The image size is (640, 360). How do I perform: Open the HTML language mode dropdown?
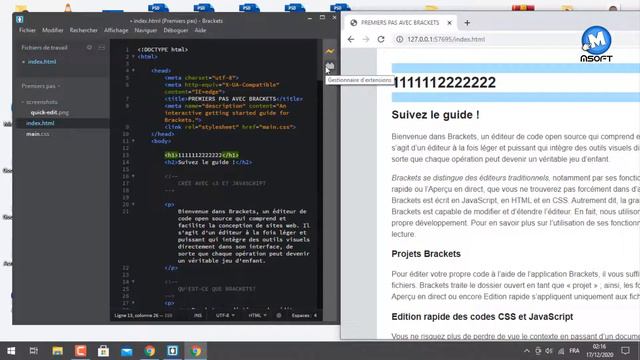pyautogui.click(x=257, y=316)
